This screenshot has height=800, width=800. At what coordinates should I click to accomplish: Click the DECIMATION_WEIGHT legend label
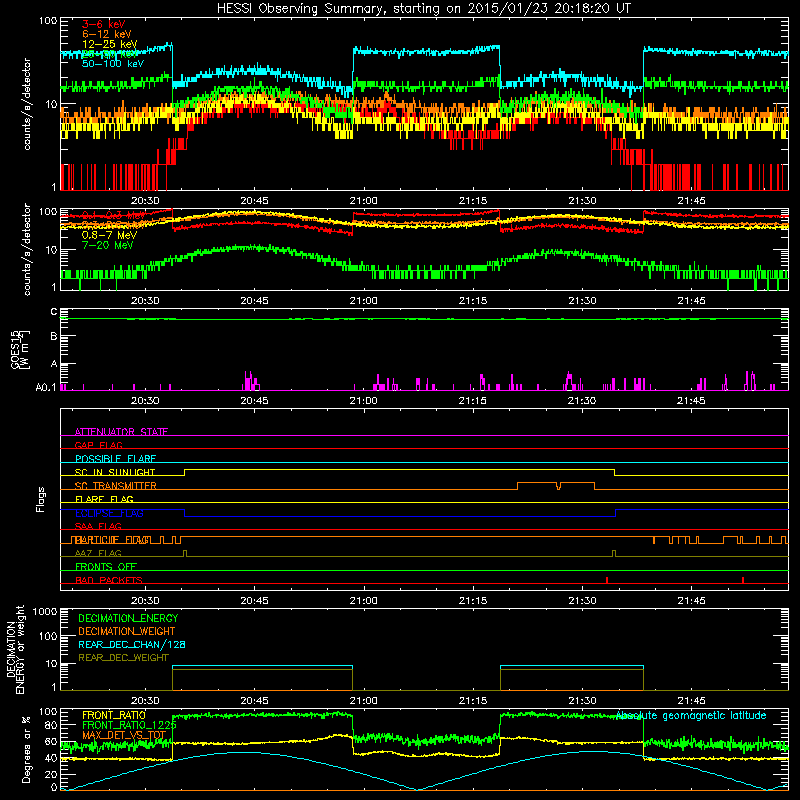point(127,631)
